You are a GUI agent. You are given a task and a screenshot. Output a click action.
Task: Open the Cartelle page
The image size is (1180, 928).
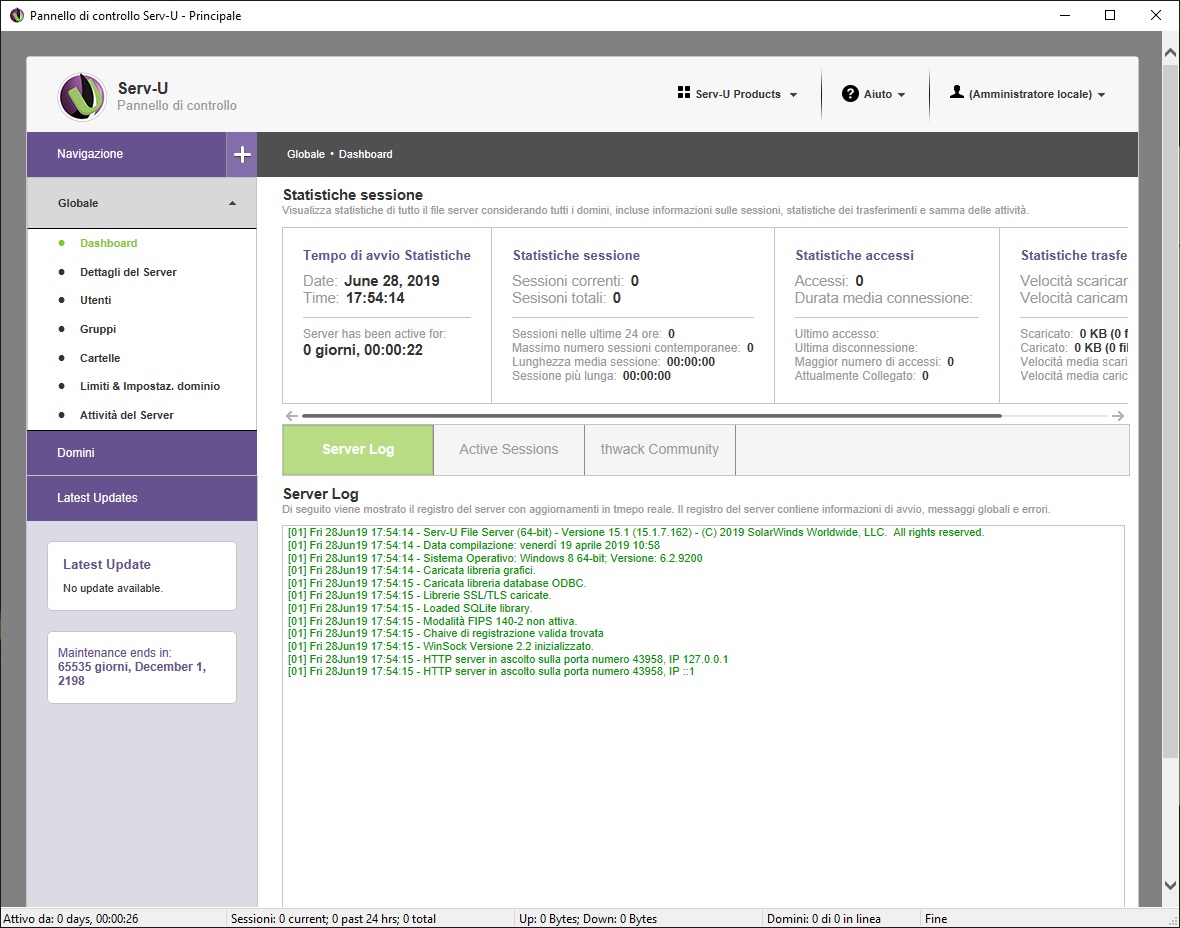100,358
